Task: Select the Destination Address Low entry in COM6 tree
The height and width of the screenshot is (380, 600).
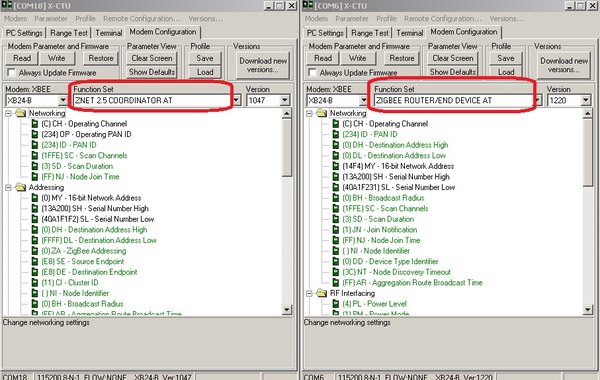Action: [394, 155]
